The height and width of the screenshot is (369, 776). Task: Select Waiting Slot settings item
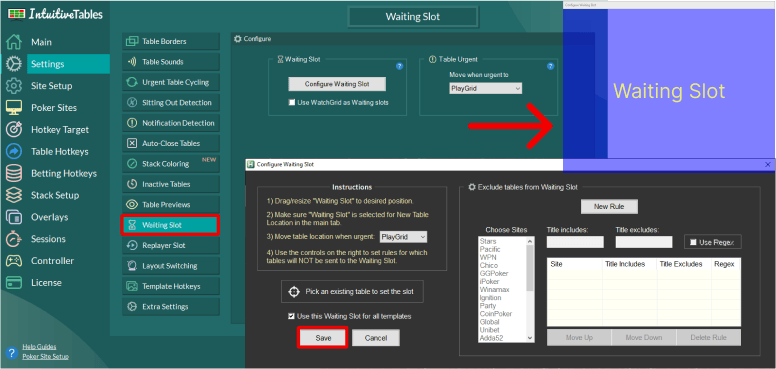[x=170, y=225]
